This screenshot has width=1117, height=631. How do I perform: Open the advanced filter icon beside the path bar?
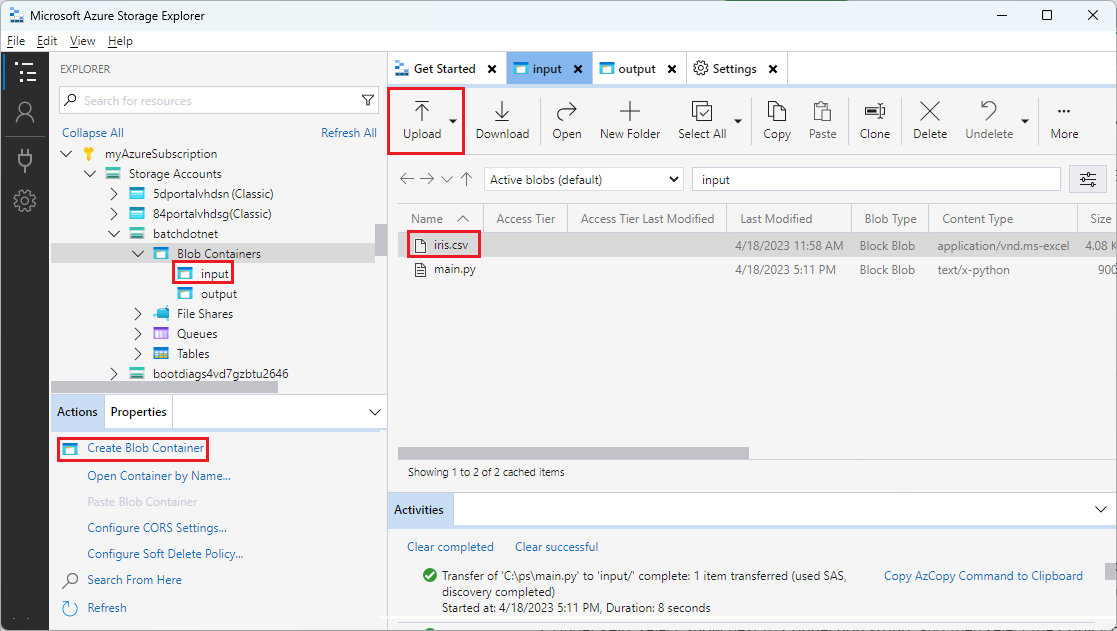pos(1089,178)
